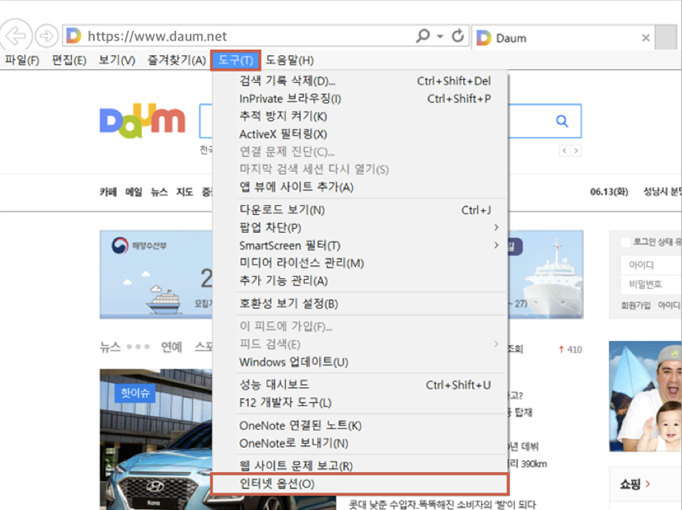Click the 410 rising rank indicator
The width and height of the screenshot is (682, 510).
click(x=570, y=350)
